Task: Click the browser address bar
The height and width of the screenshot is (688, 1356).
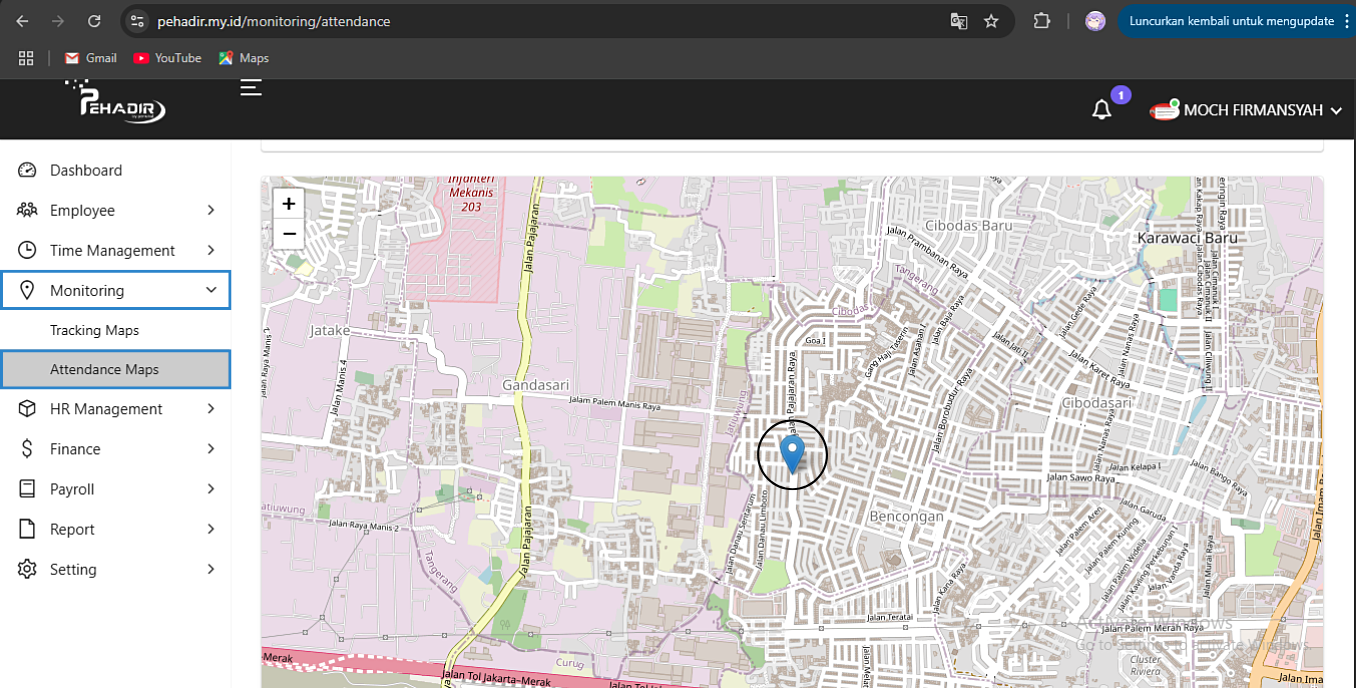Action: pos(400,20)
